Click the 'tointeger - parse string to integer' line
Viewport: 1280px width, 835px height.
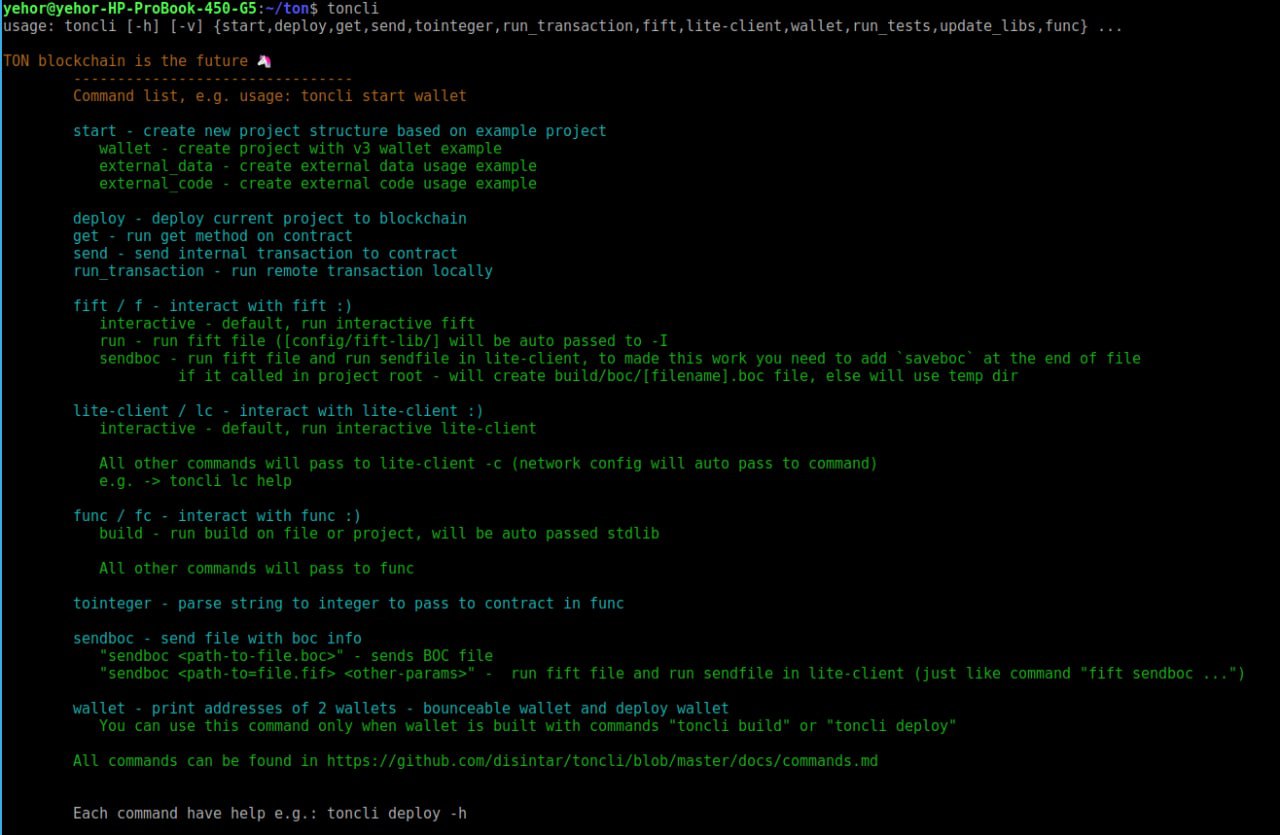coord(348,603)
